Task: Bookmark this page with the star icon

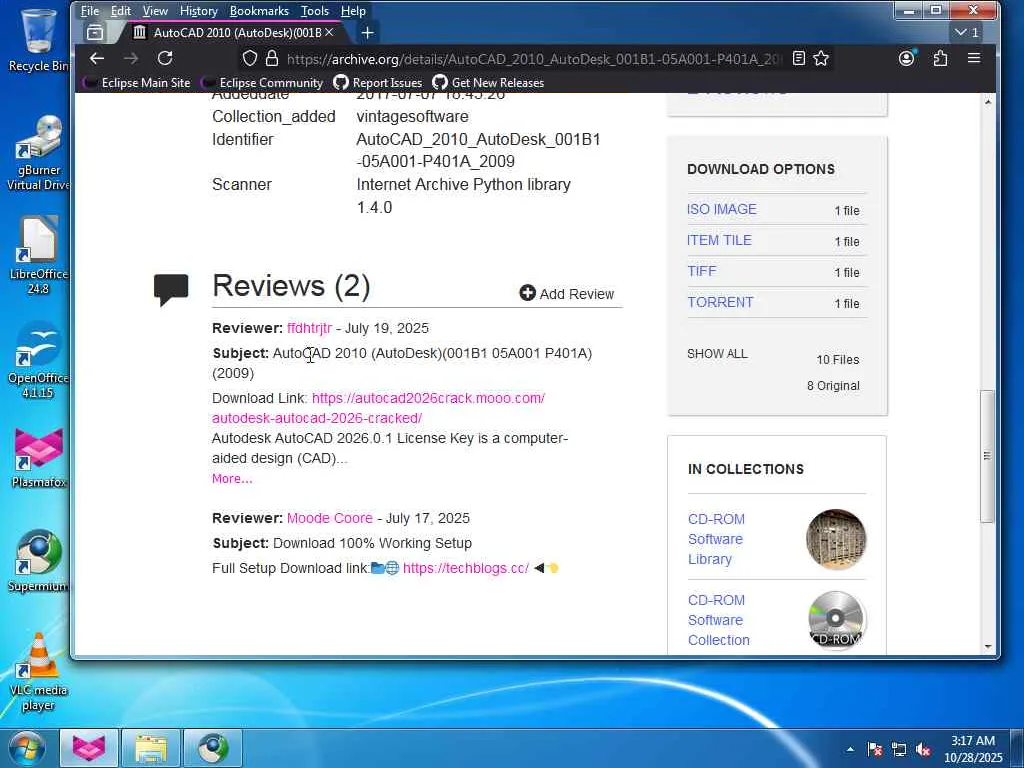Action: 821,59
